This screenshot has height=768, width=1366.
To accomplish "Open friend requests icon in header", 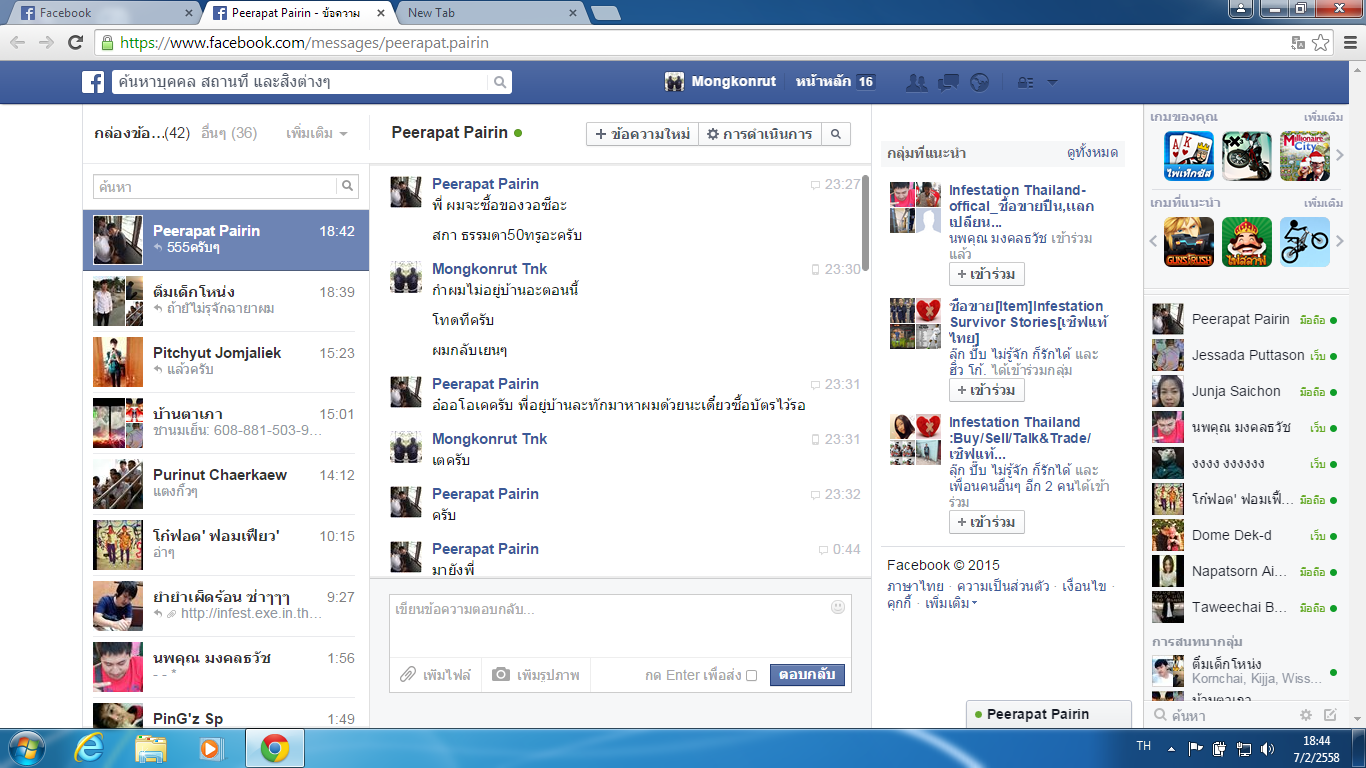I will tap(916, 82).
